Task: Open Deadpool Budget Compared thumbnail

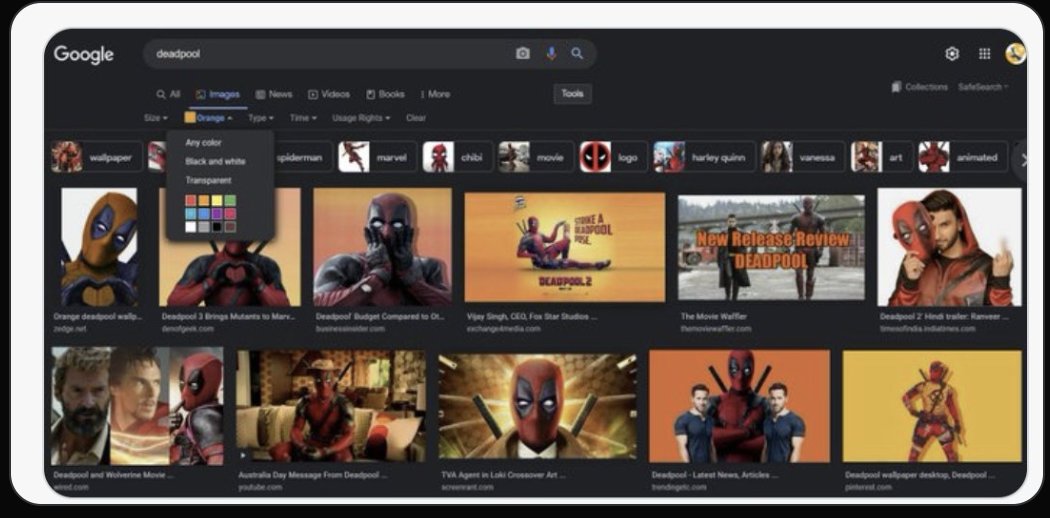Action: pyautogui.click(x=382, y=247)
